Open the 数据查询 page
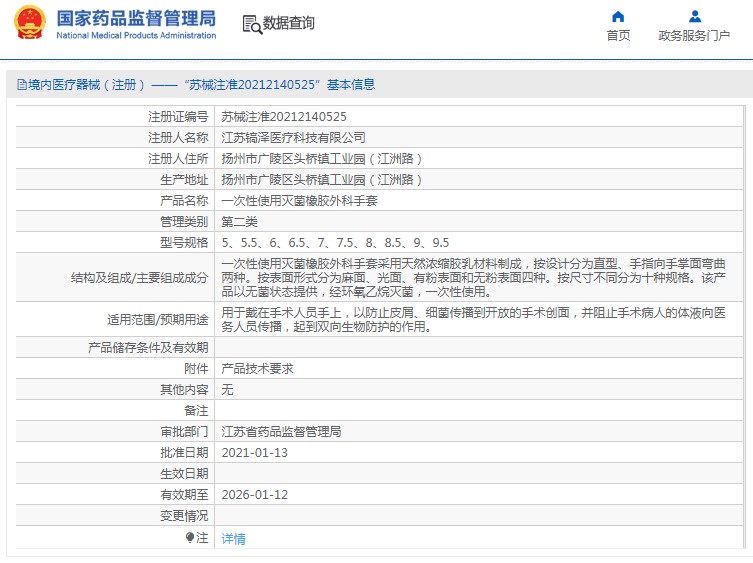Screen dimensions: 753x563 point(289,24)
